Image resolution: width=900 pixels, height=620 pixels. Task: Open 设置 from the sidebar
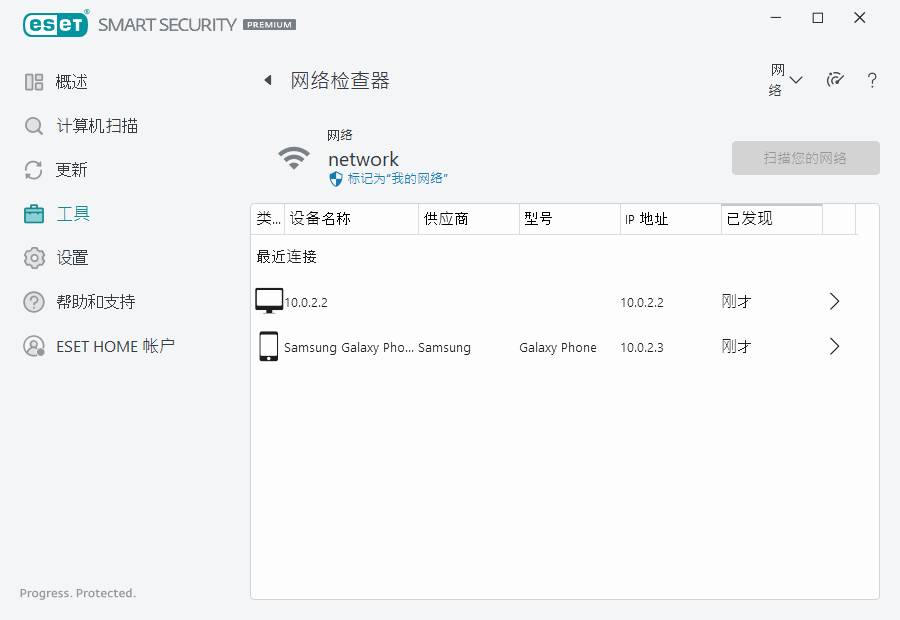click(x=72, y=258)
